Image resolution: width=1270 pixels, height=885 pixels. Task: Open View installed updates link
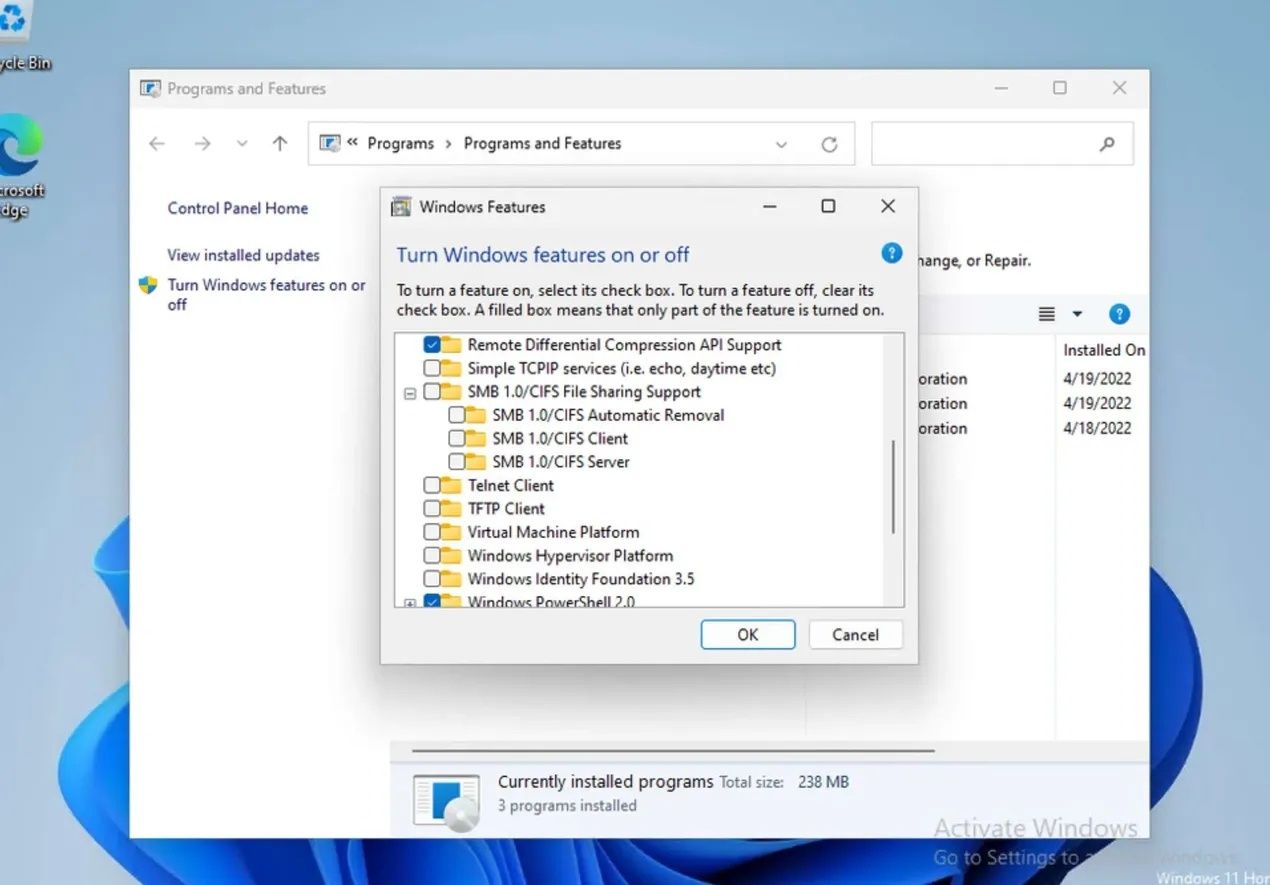[x=243, y=255]
